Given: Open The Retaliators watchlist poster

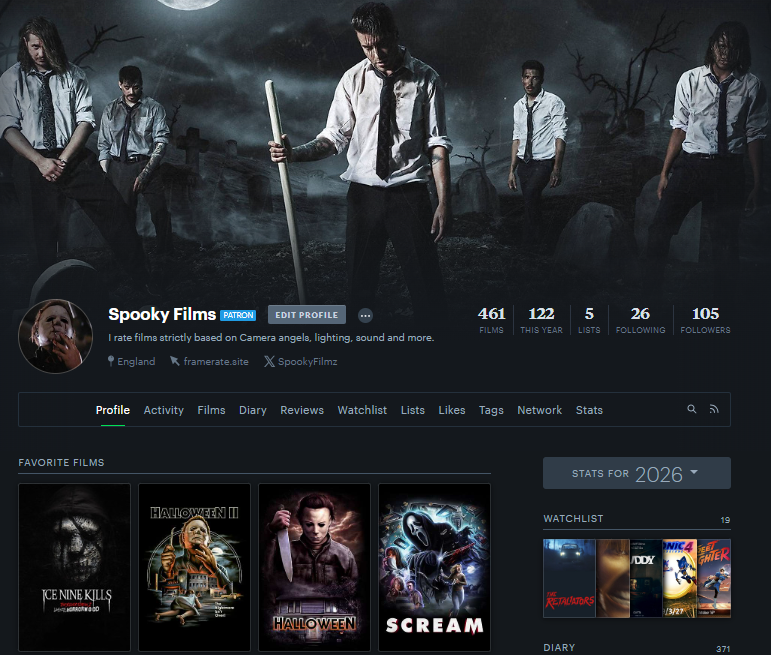Looking at the screenshot, I should [569, 578].
